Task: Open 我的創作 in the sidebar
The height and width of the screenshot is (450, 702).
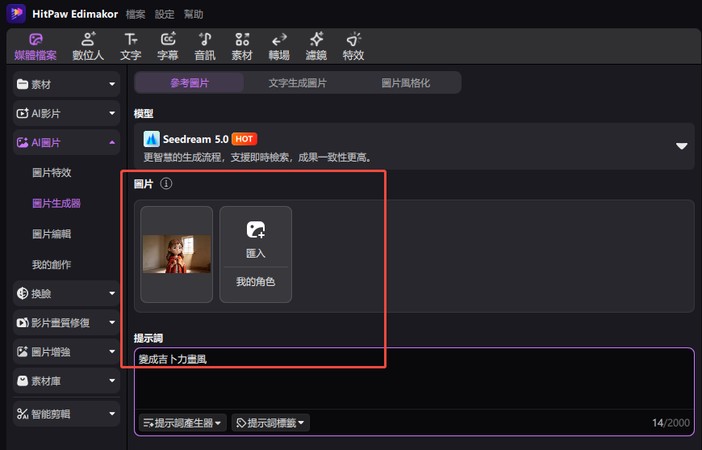Action: click(x=51, y=265)
